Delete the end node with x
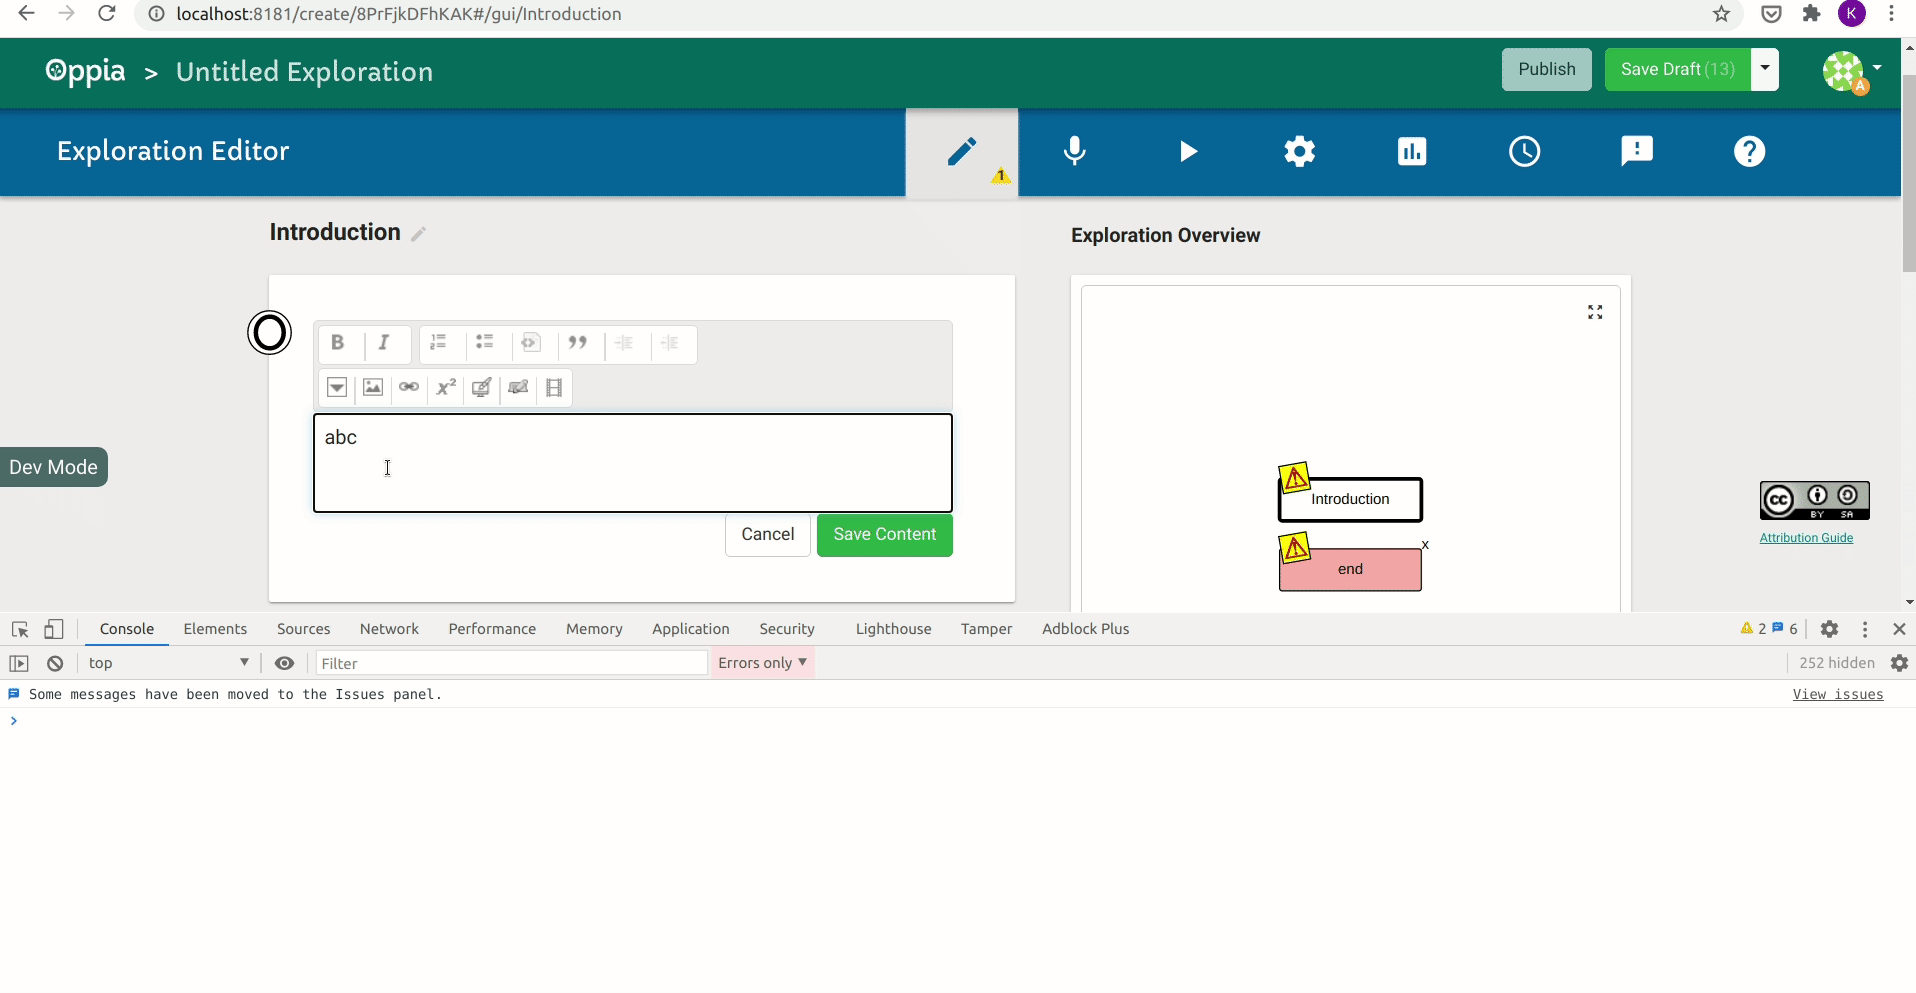Screen dimensions: 1916x993 point(1425,545)
